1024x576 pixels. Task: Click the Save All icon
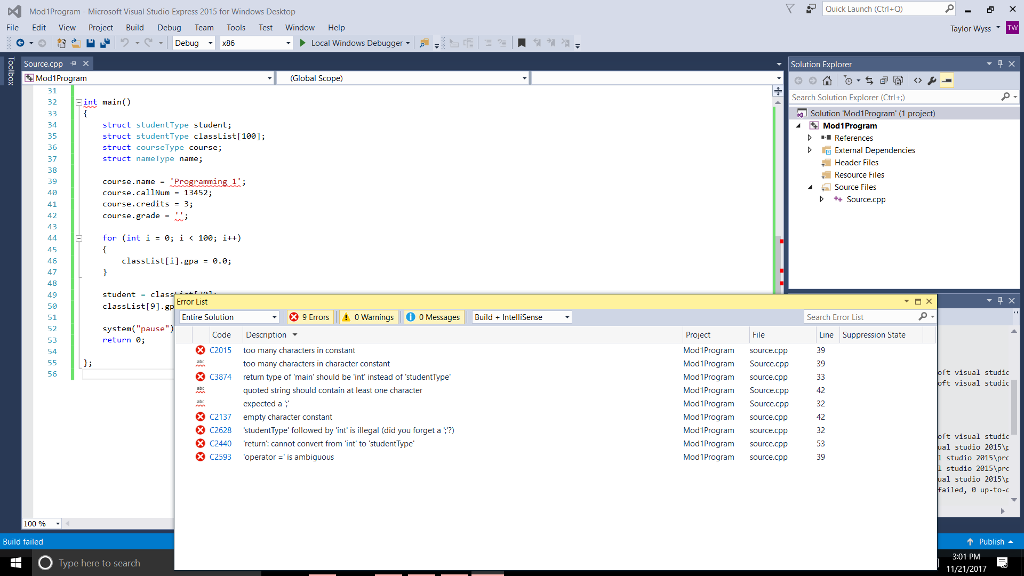(104, 41)
